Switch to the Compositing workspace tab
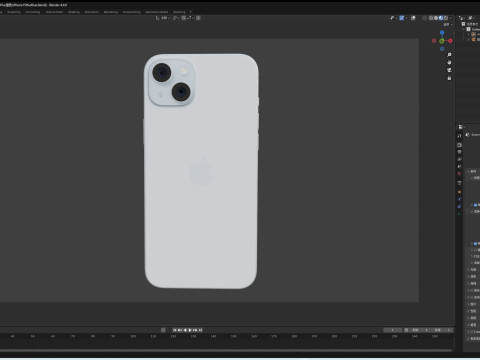Viewport: 480px width, 360px height. coord(132,12)
